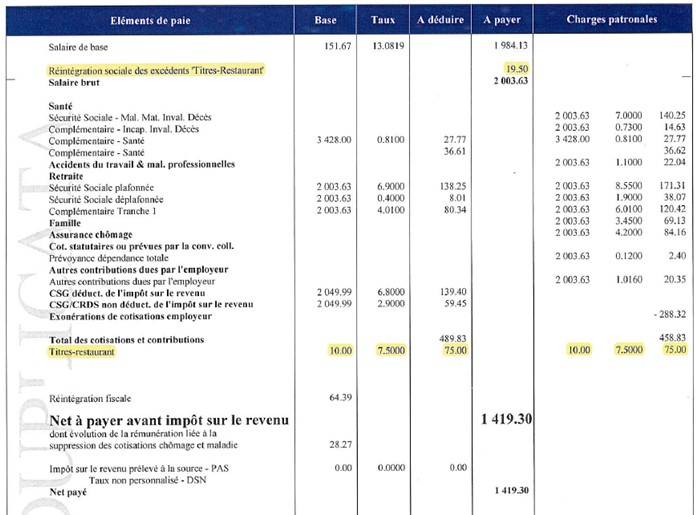696x515 pixels.
Task: Select the bold gross salary amount 2 003.63
Action: [x=510, y=81]
